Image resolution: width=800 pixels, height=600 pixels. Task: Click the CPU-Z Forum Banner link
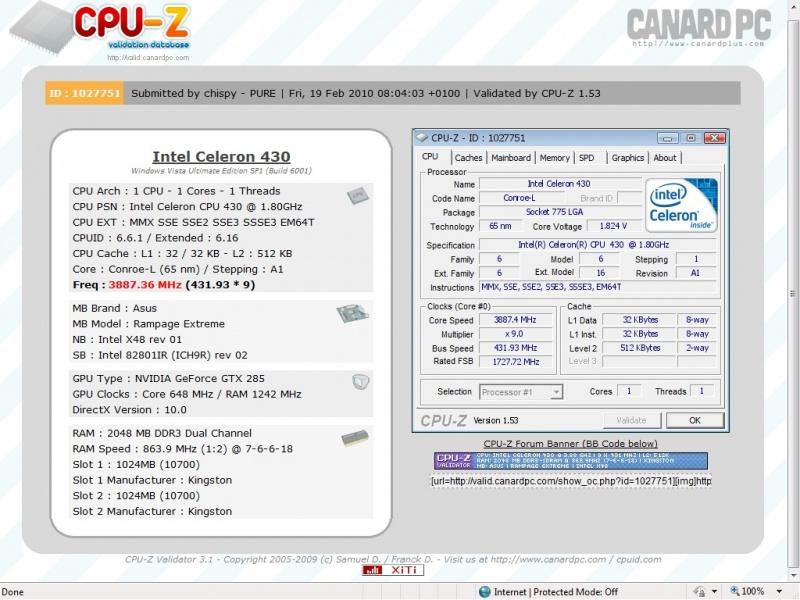tap(570, 443)
